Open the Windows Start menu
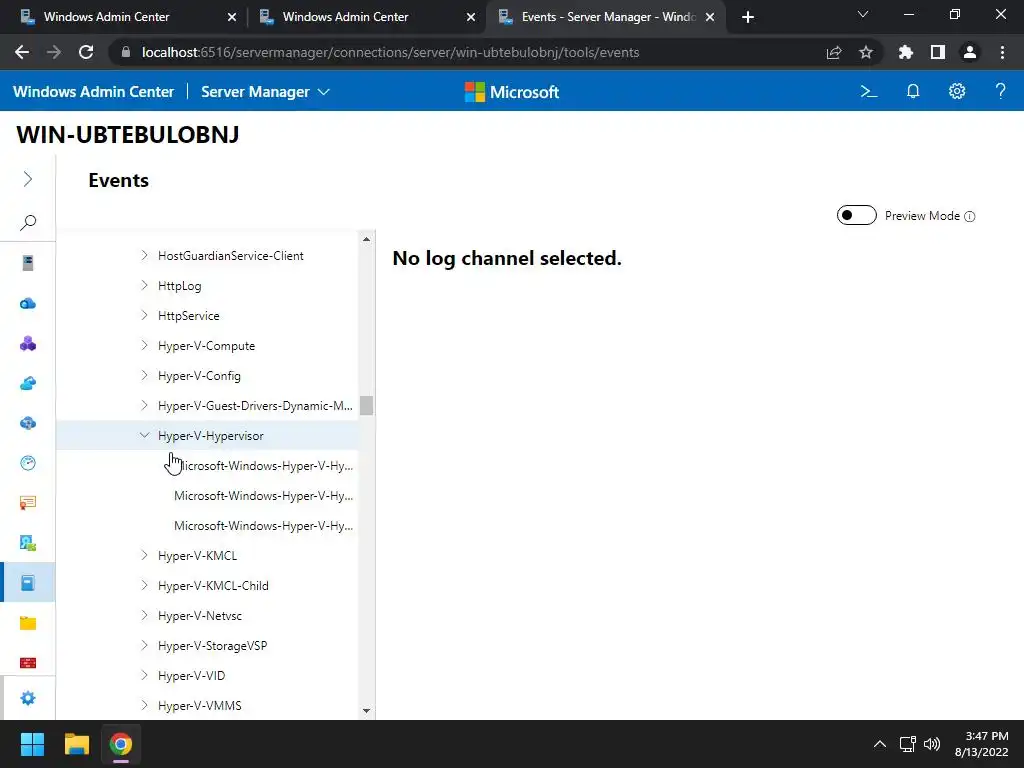Image resolution: width=1024 pixels, height=768 pixels. (32, 744)
